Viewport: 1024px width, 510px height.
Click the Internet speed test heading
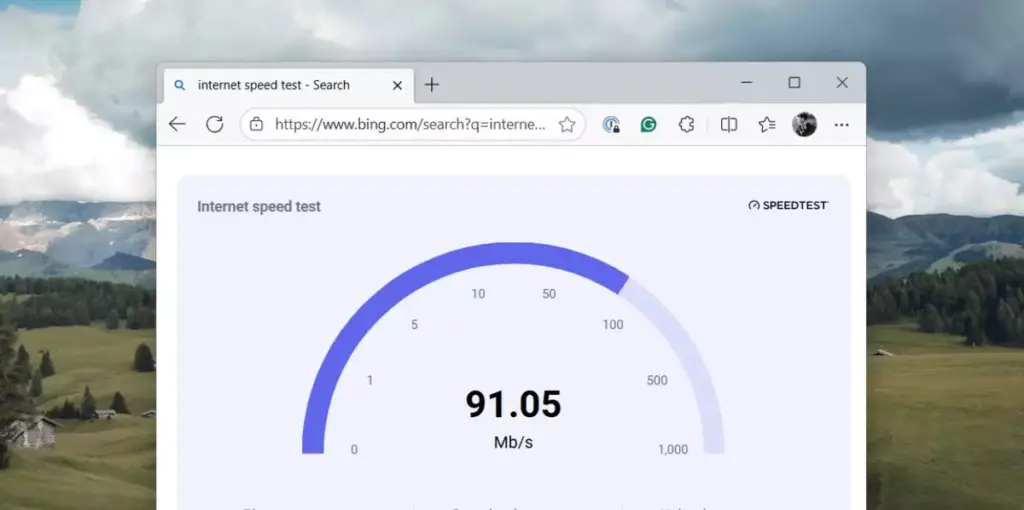click(259, 206)
